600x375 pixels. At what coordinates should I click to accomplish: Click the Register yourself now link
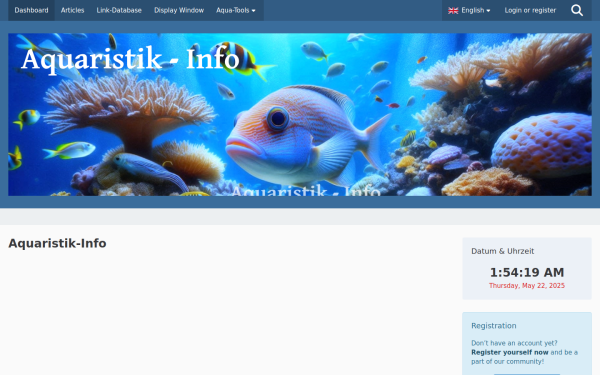[x=510, y=352]
